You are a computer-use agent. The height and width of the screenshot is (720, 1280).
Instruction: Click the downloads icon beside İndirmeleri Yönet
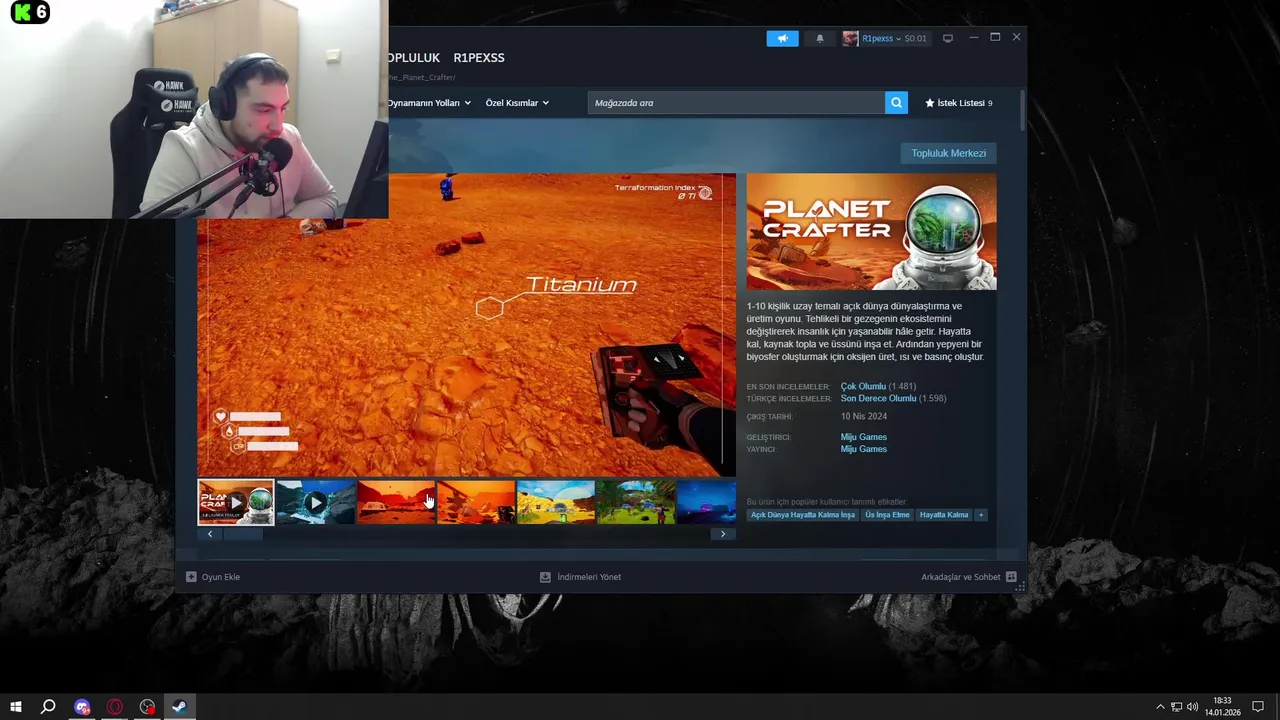point(545,577)
